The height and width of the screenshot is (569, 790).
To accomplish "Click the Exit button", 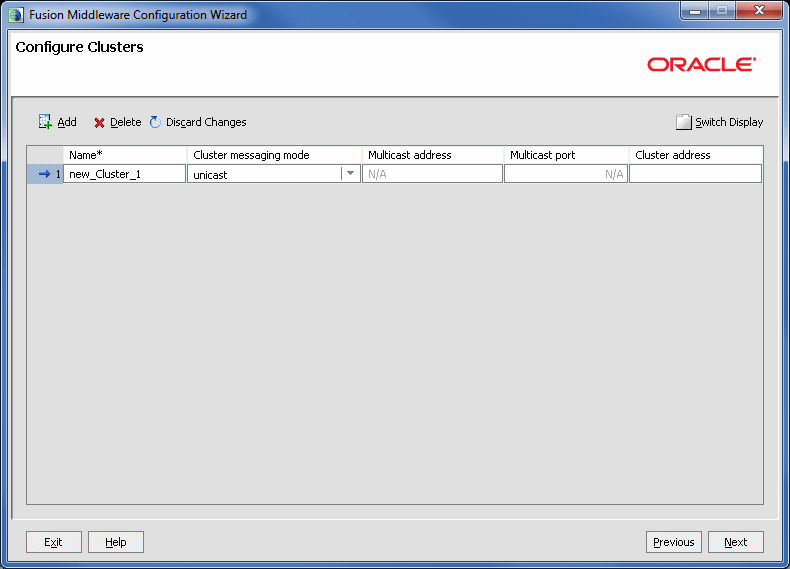I will pos(54,542).
